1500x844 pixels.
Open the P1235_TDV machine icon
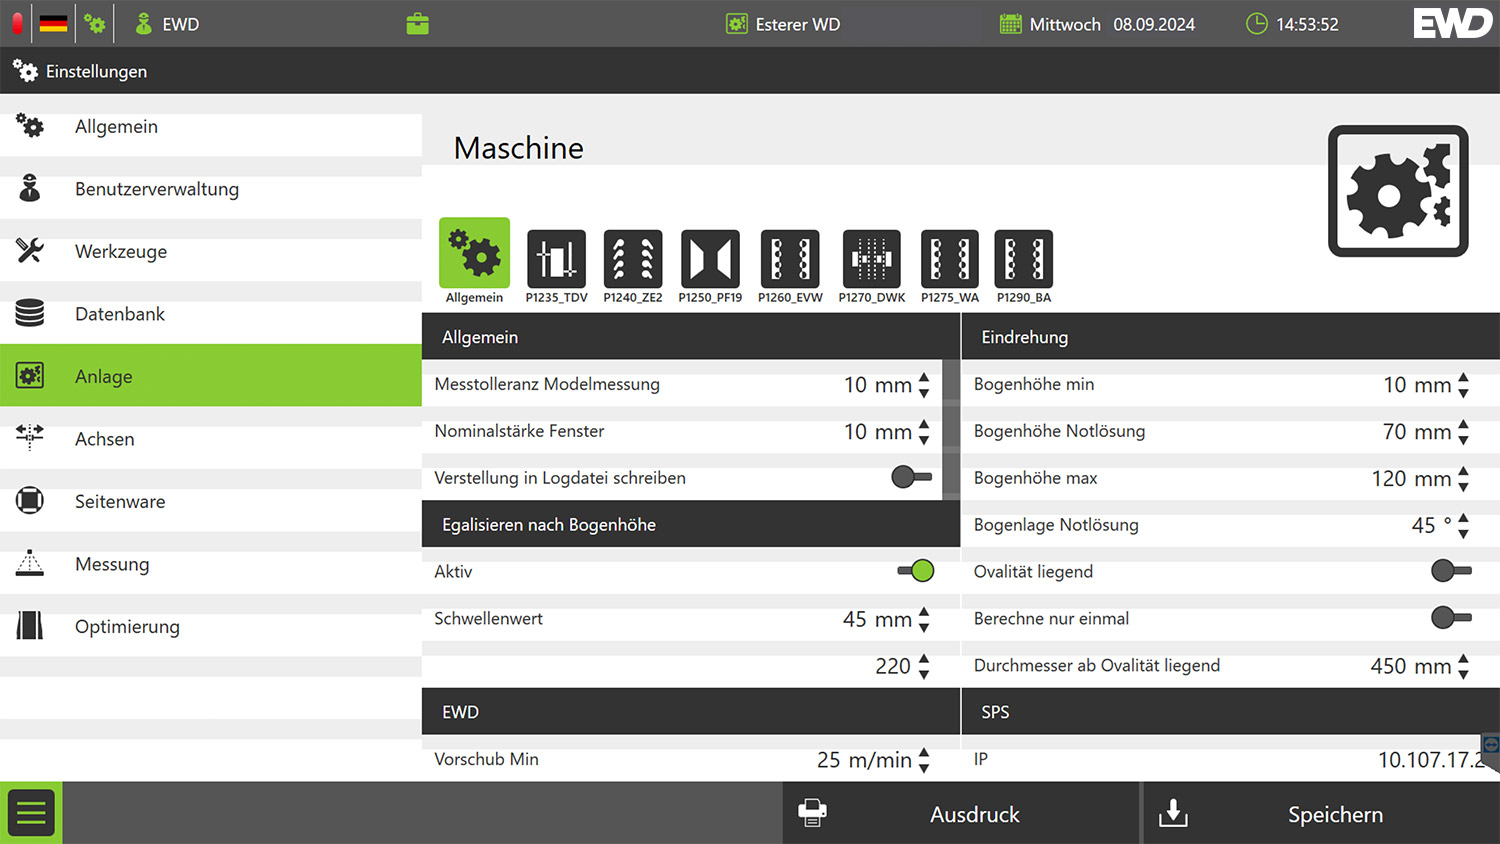[x=556, y=260]
